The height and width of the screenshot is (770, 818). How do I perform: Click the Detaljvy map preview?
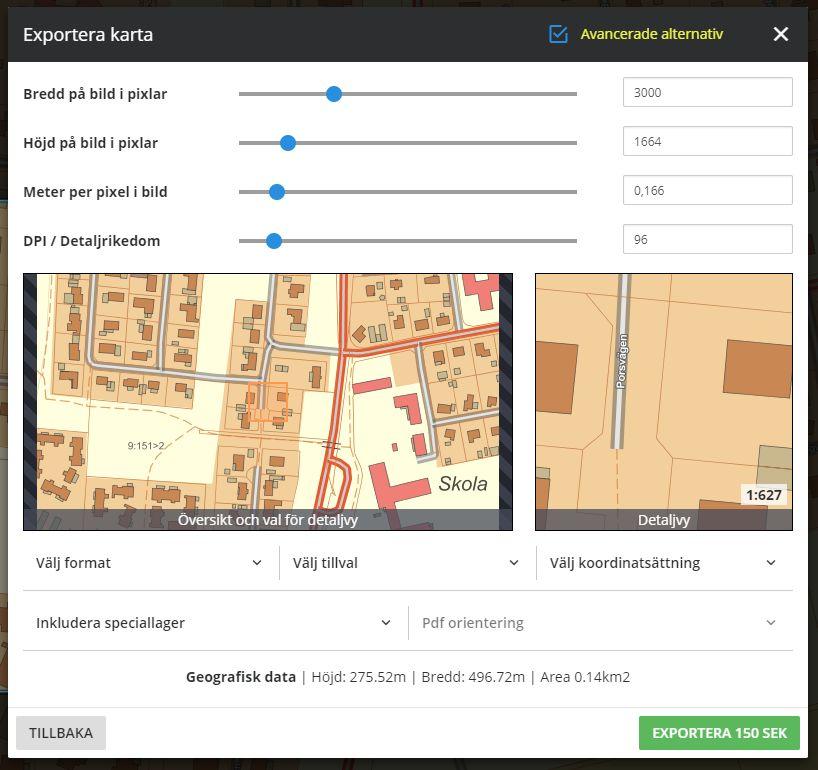click(x=664, y=402)
